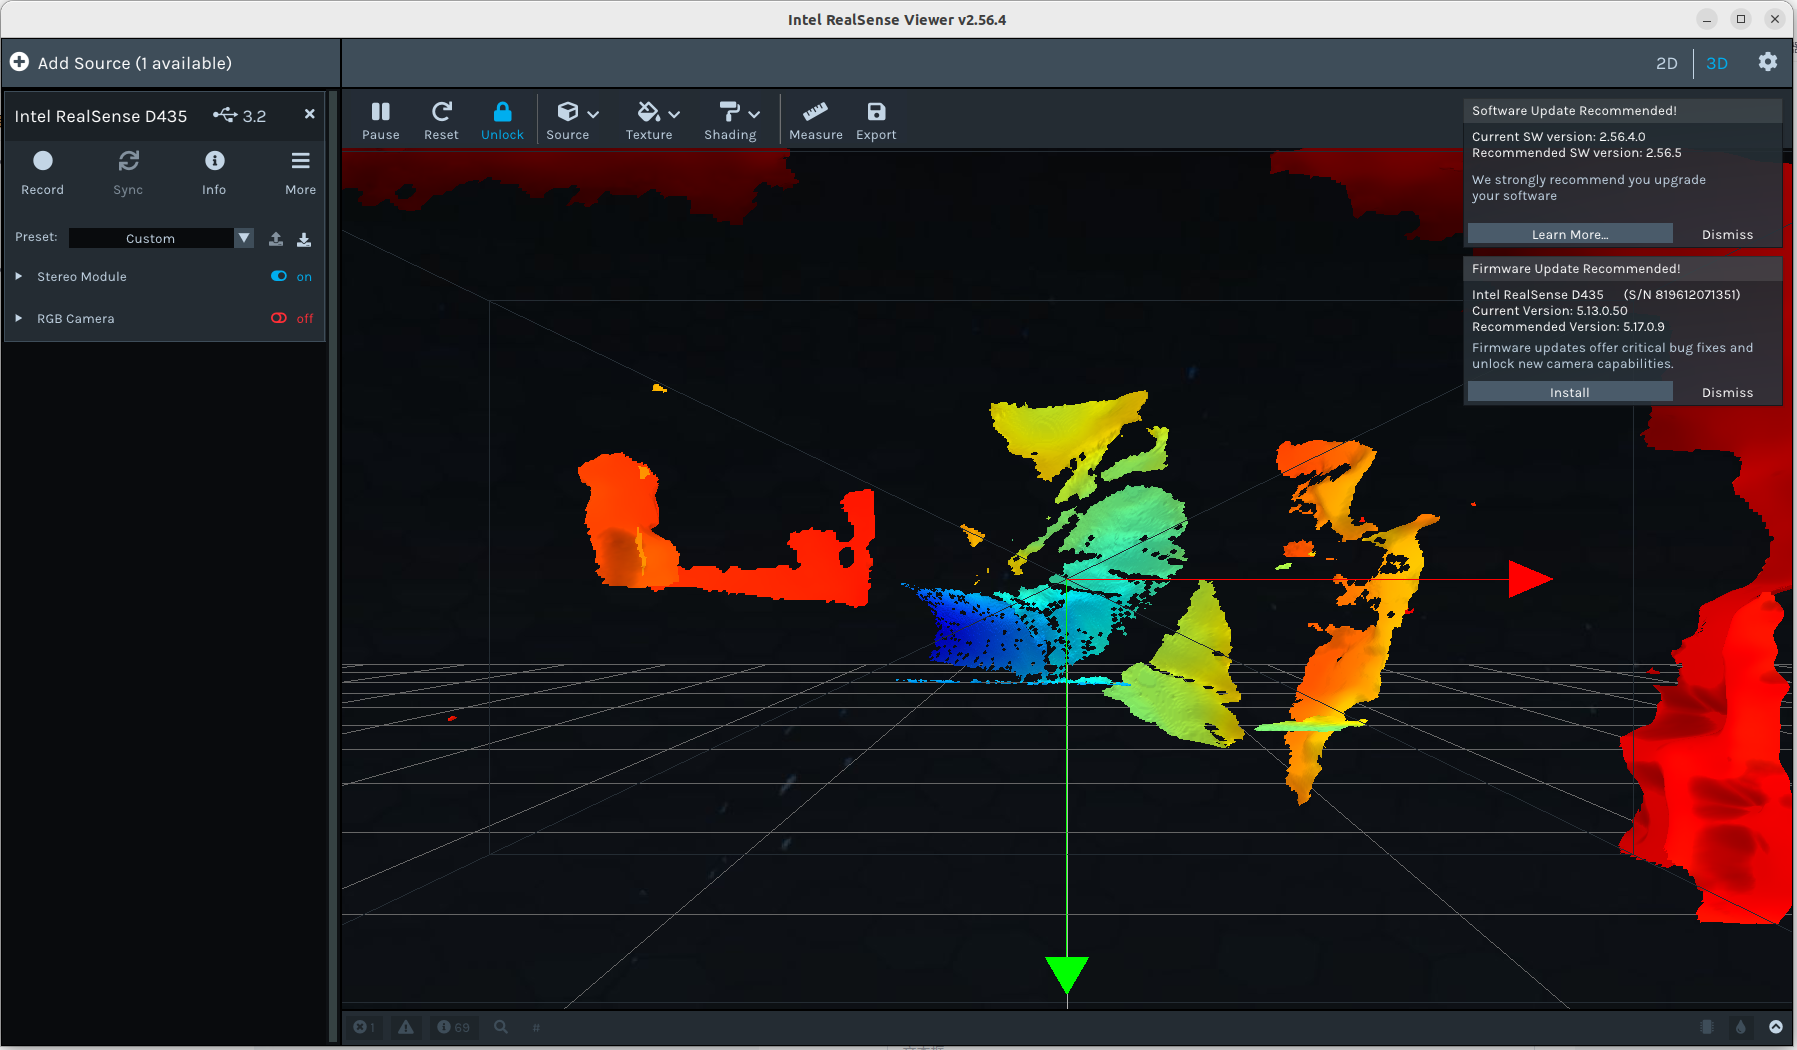
Task: Reset the 3D view
Action: click(x=441, y=121)
